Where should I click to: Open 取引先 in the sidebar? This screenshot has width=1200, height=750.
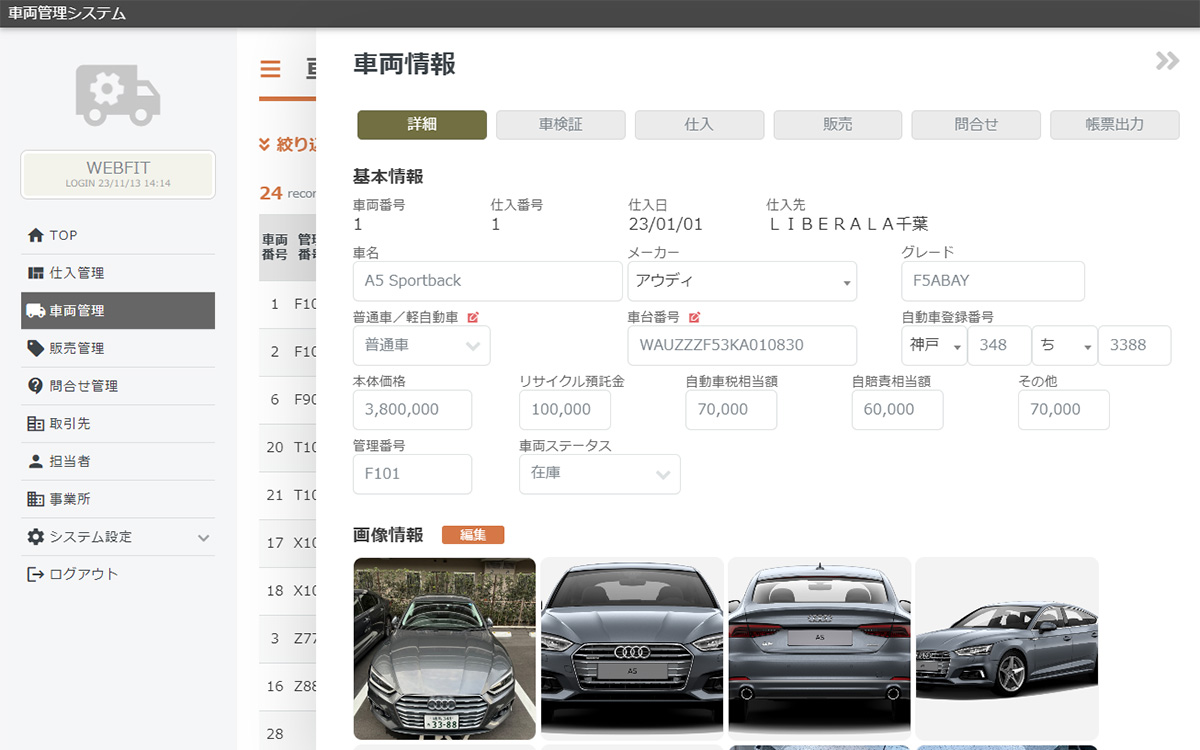coord(118,424)
